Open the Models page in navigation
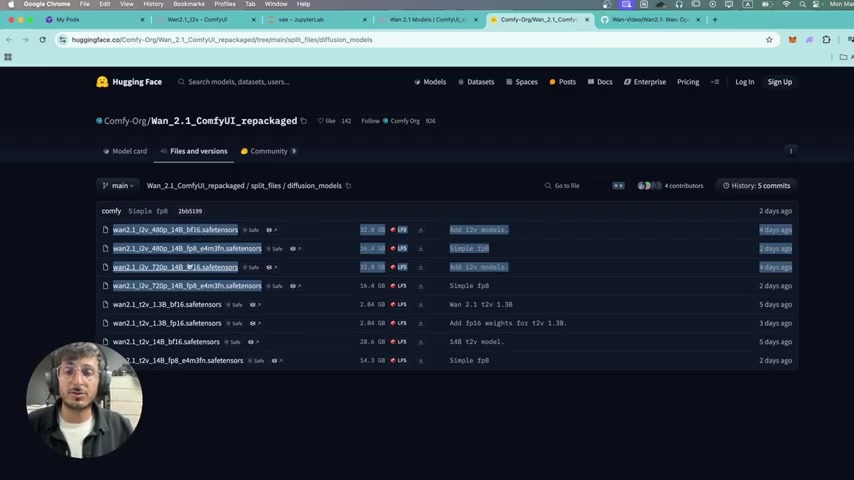Screen dimensions: 854x480 pos(430,82)
